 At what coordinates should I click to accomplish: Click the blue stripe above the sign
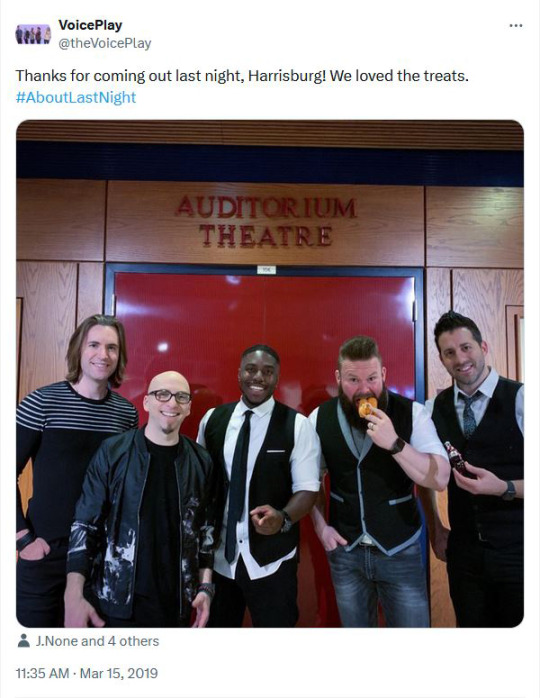tap(270, 164)
